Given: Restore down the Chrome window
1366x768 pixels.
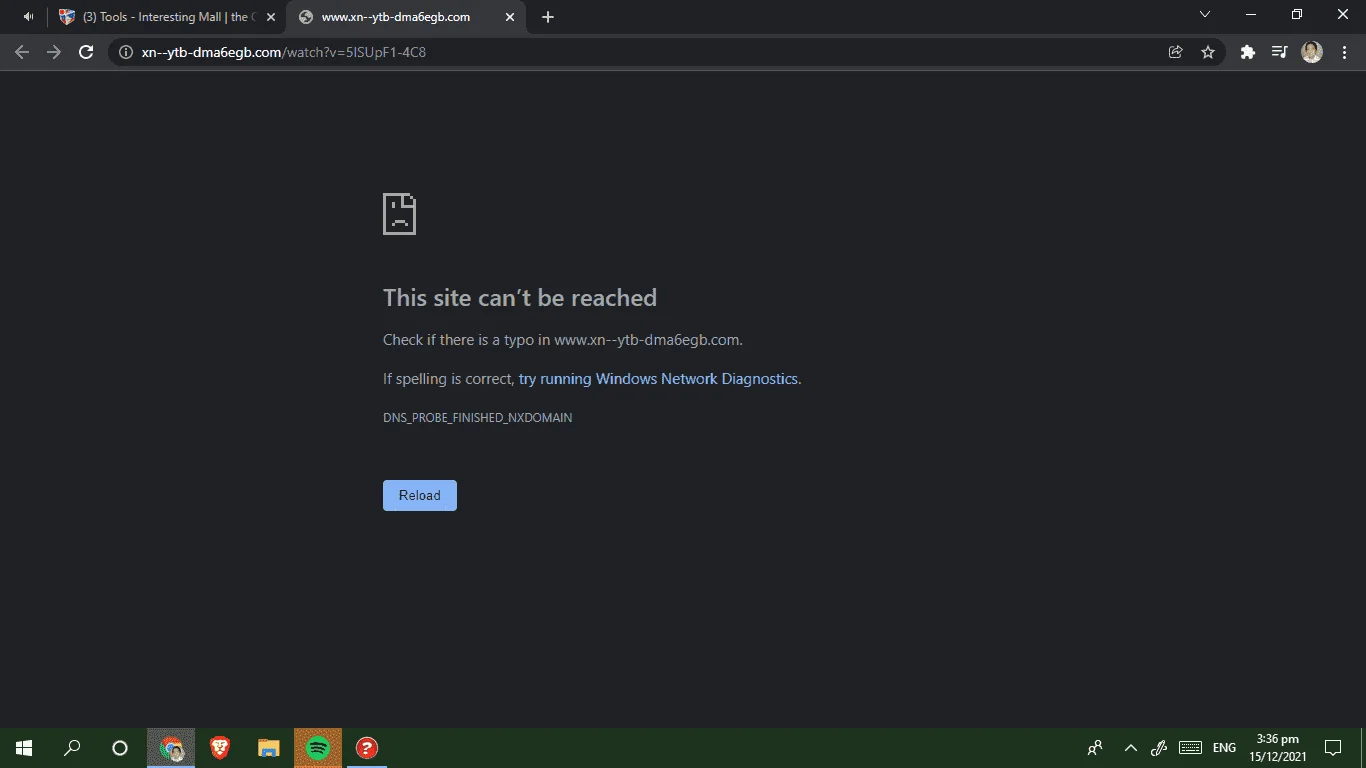Looking at the screenshot, I should tap(1297, 15).
